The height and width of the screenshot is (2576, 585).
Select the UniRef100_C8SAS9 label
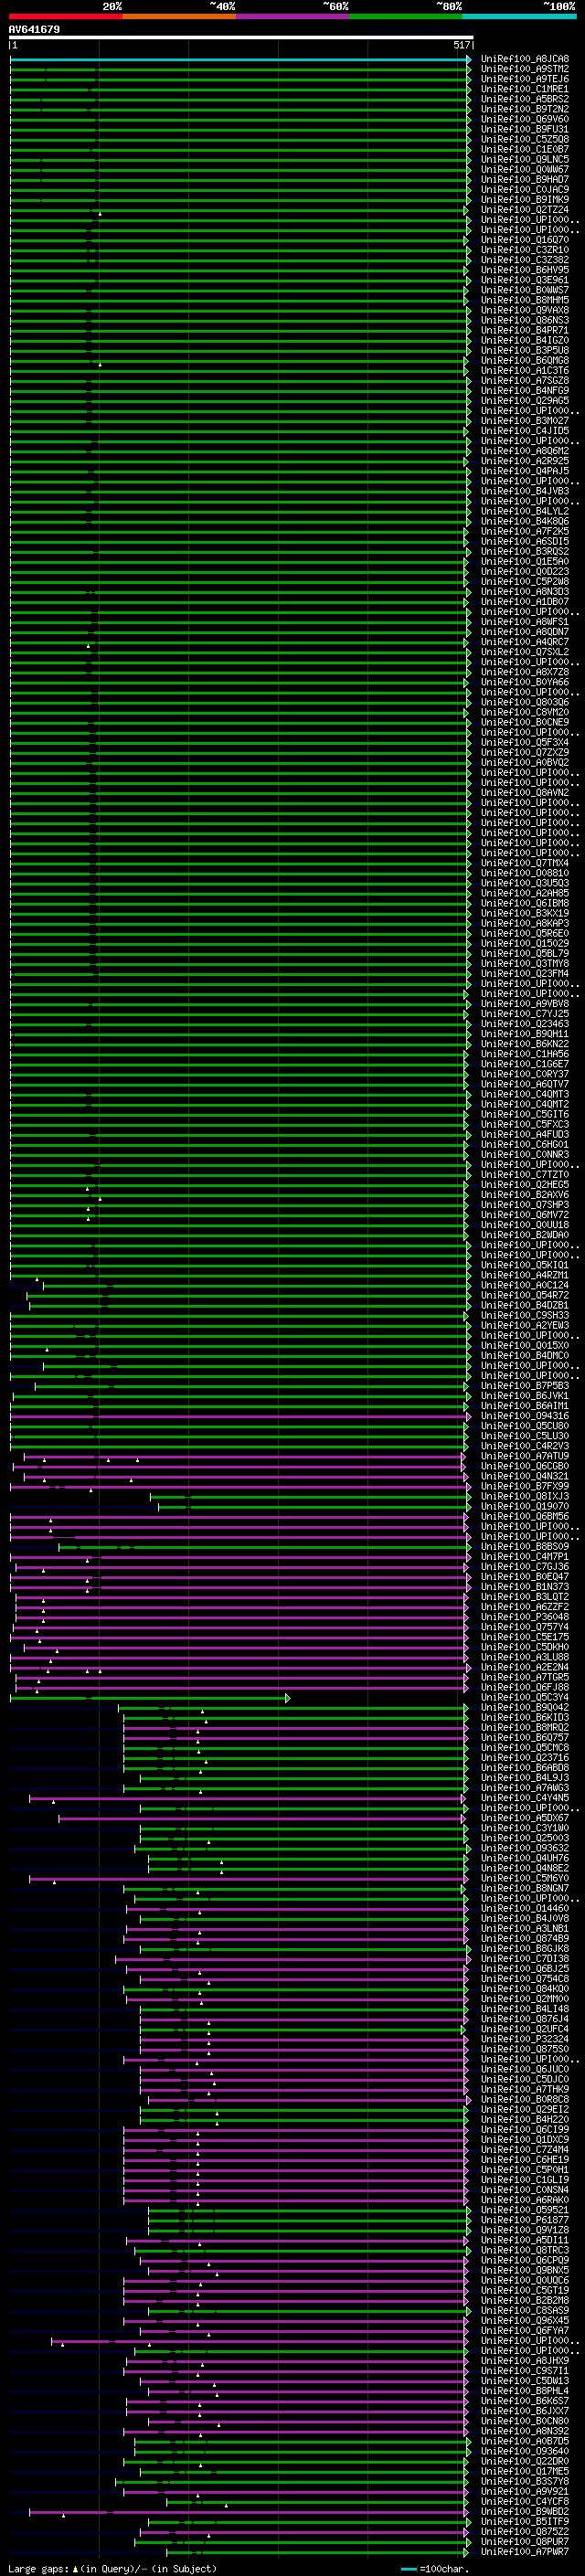click(525, 2311)
